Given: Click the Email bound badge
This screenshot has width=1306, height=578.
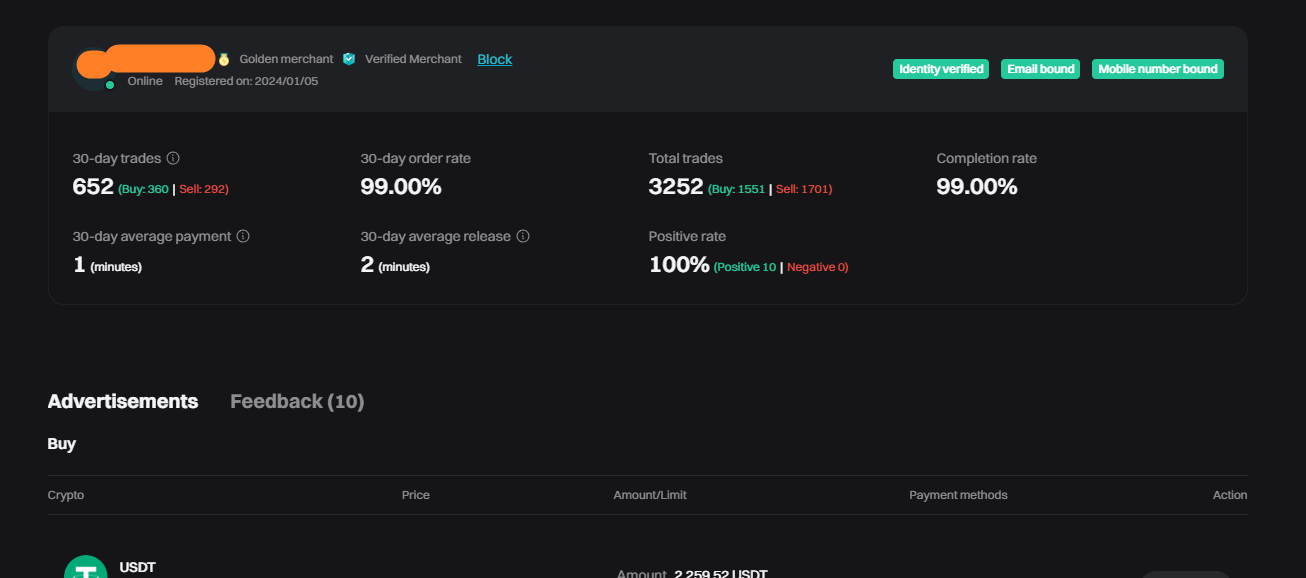Looking at the screenshot, I should point(1040,69).
